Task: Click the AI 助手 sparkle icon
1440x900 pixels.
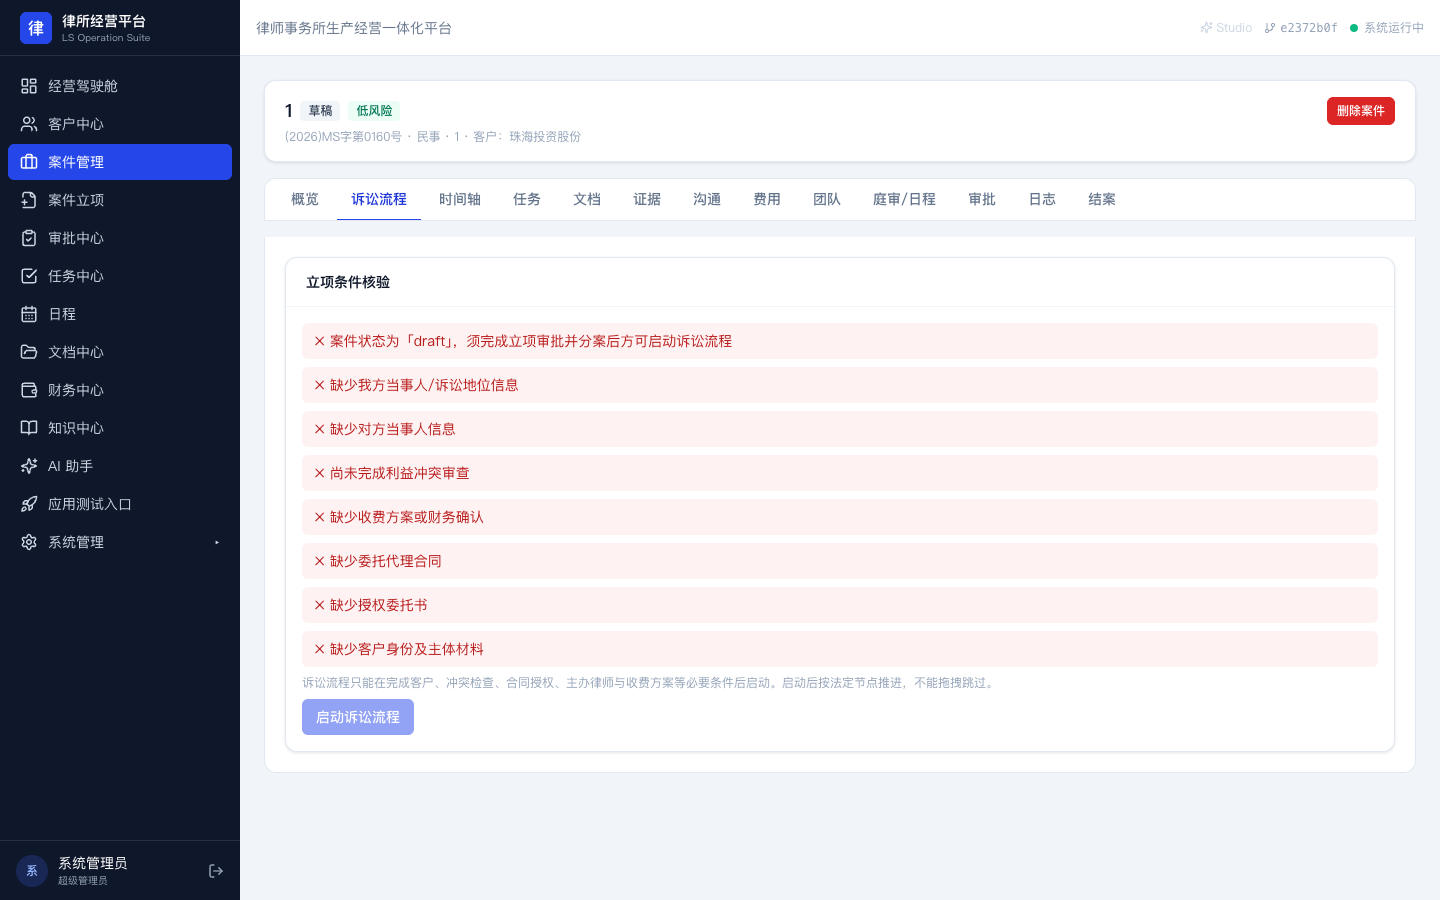Action: [x=29, y=466]
